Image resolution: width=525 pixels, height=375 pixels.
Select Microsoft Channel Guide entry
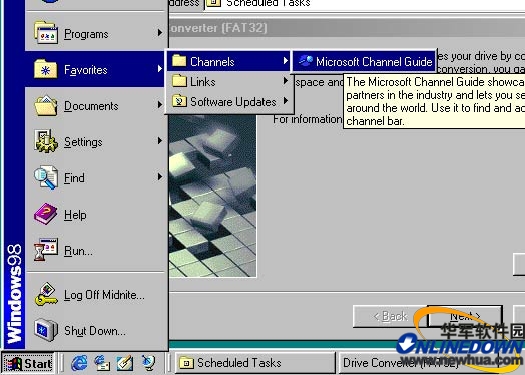(364, 61)
